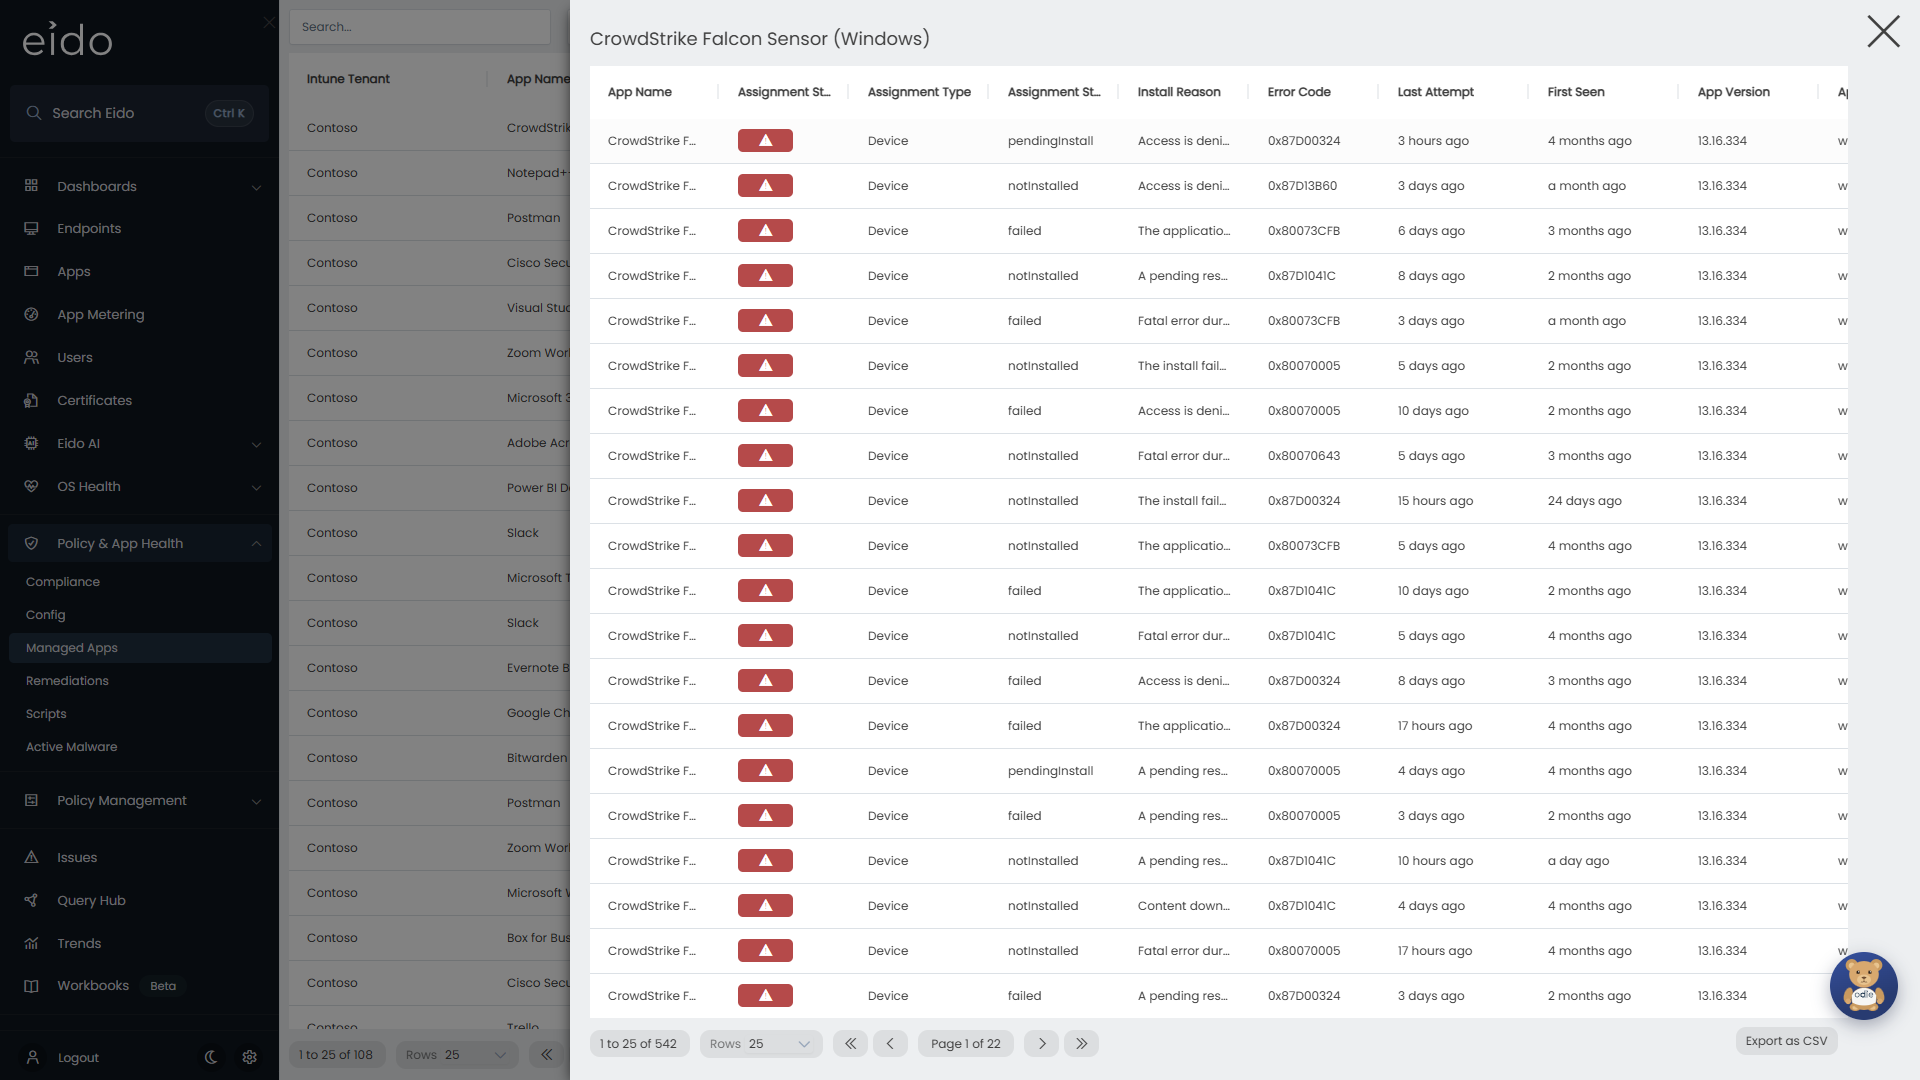Click Export as CSV button
The image size is (1920, 1080).
(1786, 1041)
